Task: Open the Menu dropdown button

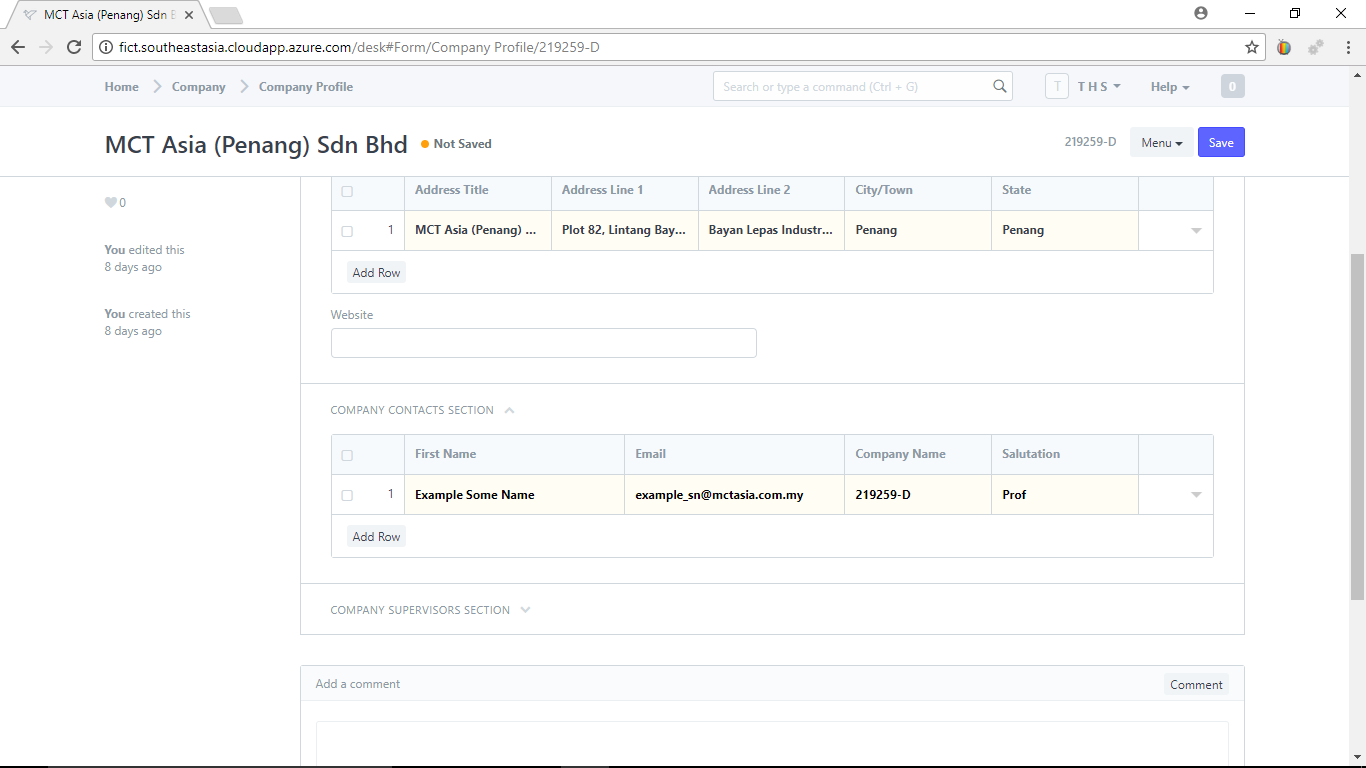Action: pos(1162,143)
